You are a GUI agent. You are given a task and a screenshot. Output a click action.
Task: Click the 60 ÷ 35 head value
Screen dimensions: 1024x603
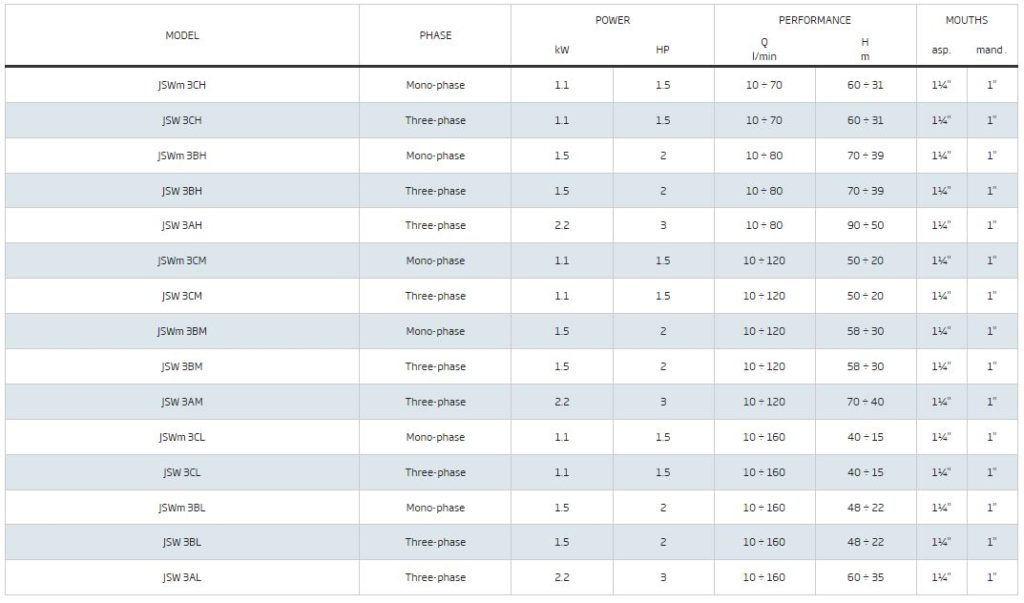pyautogui.click(x=865, y=578)
